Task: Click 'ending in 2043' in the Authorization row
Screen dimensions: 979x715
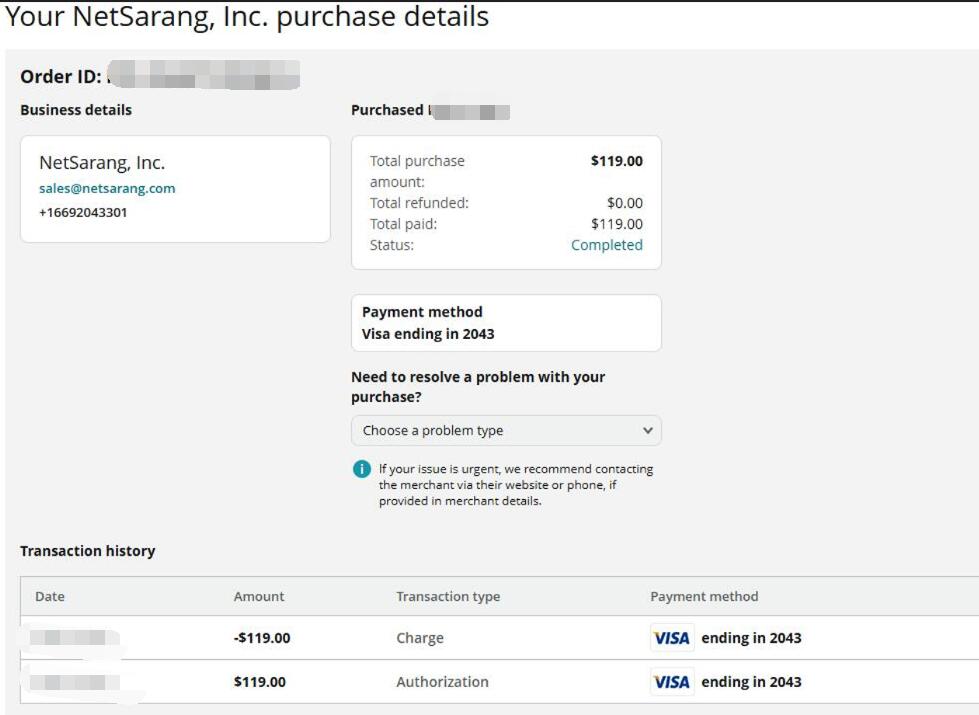Action: [751, 682]
